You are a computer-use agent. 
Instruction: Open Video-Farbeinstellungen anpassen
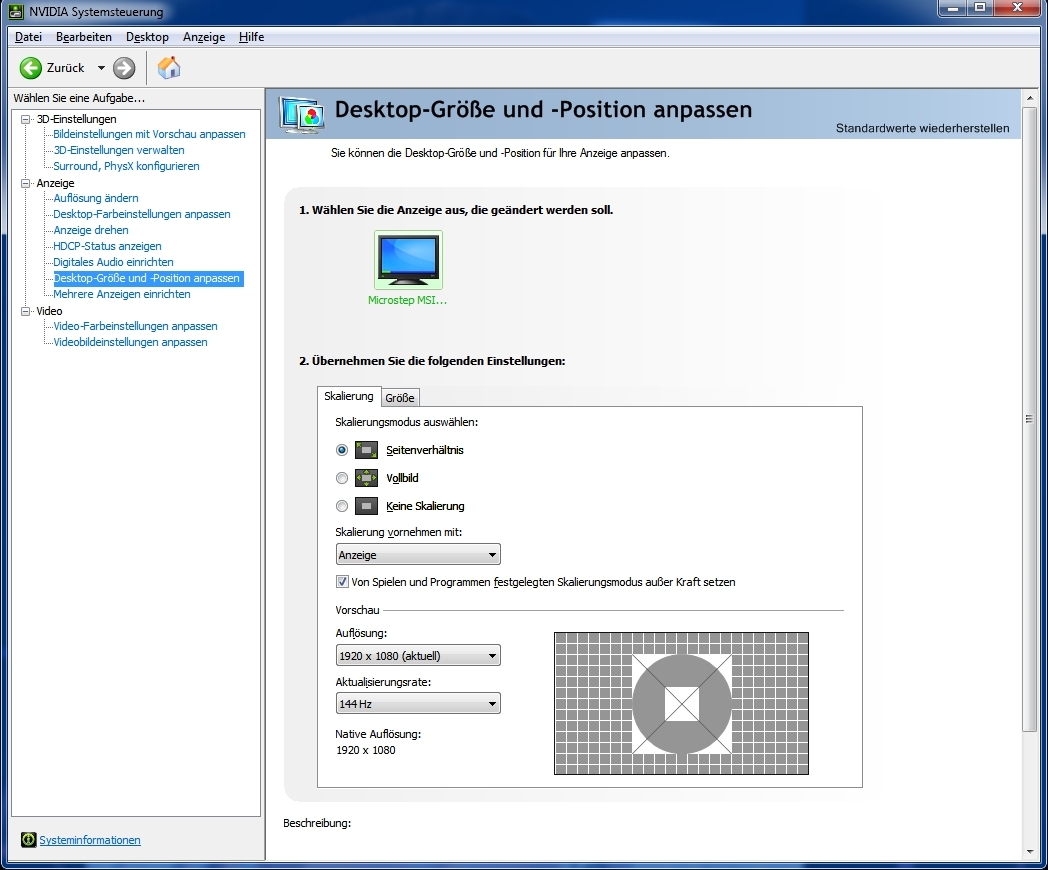(135, 326)
